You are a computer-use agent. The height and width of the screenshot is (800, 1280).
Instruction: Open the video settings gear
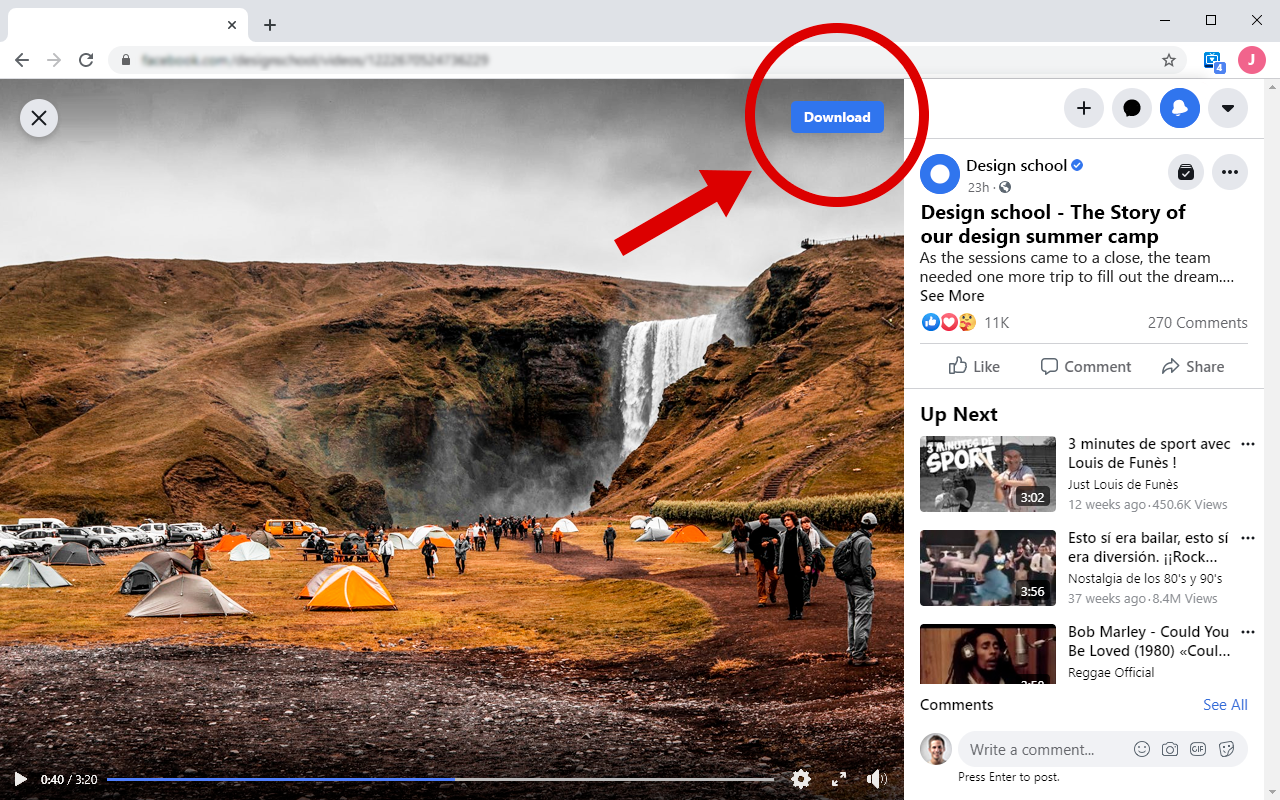coord(801,778)
